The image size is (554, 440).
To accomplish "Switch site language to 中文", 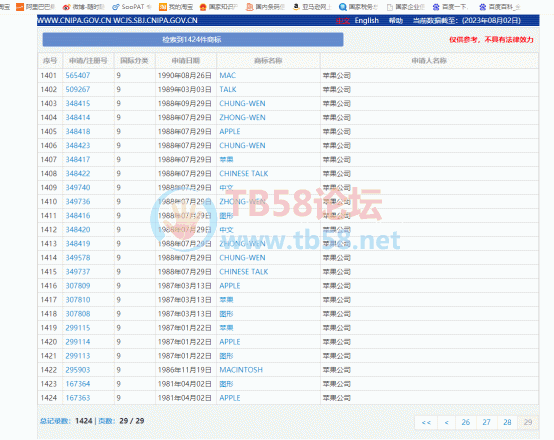I will pos(342,20).
